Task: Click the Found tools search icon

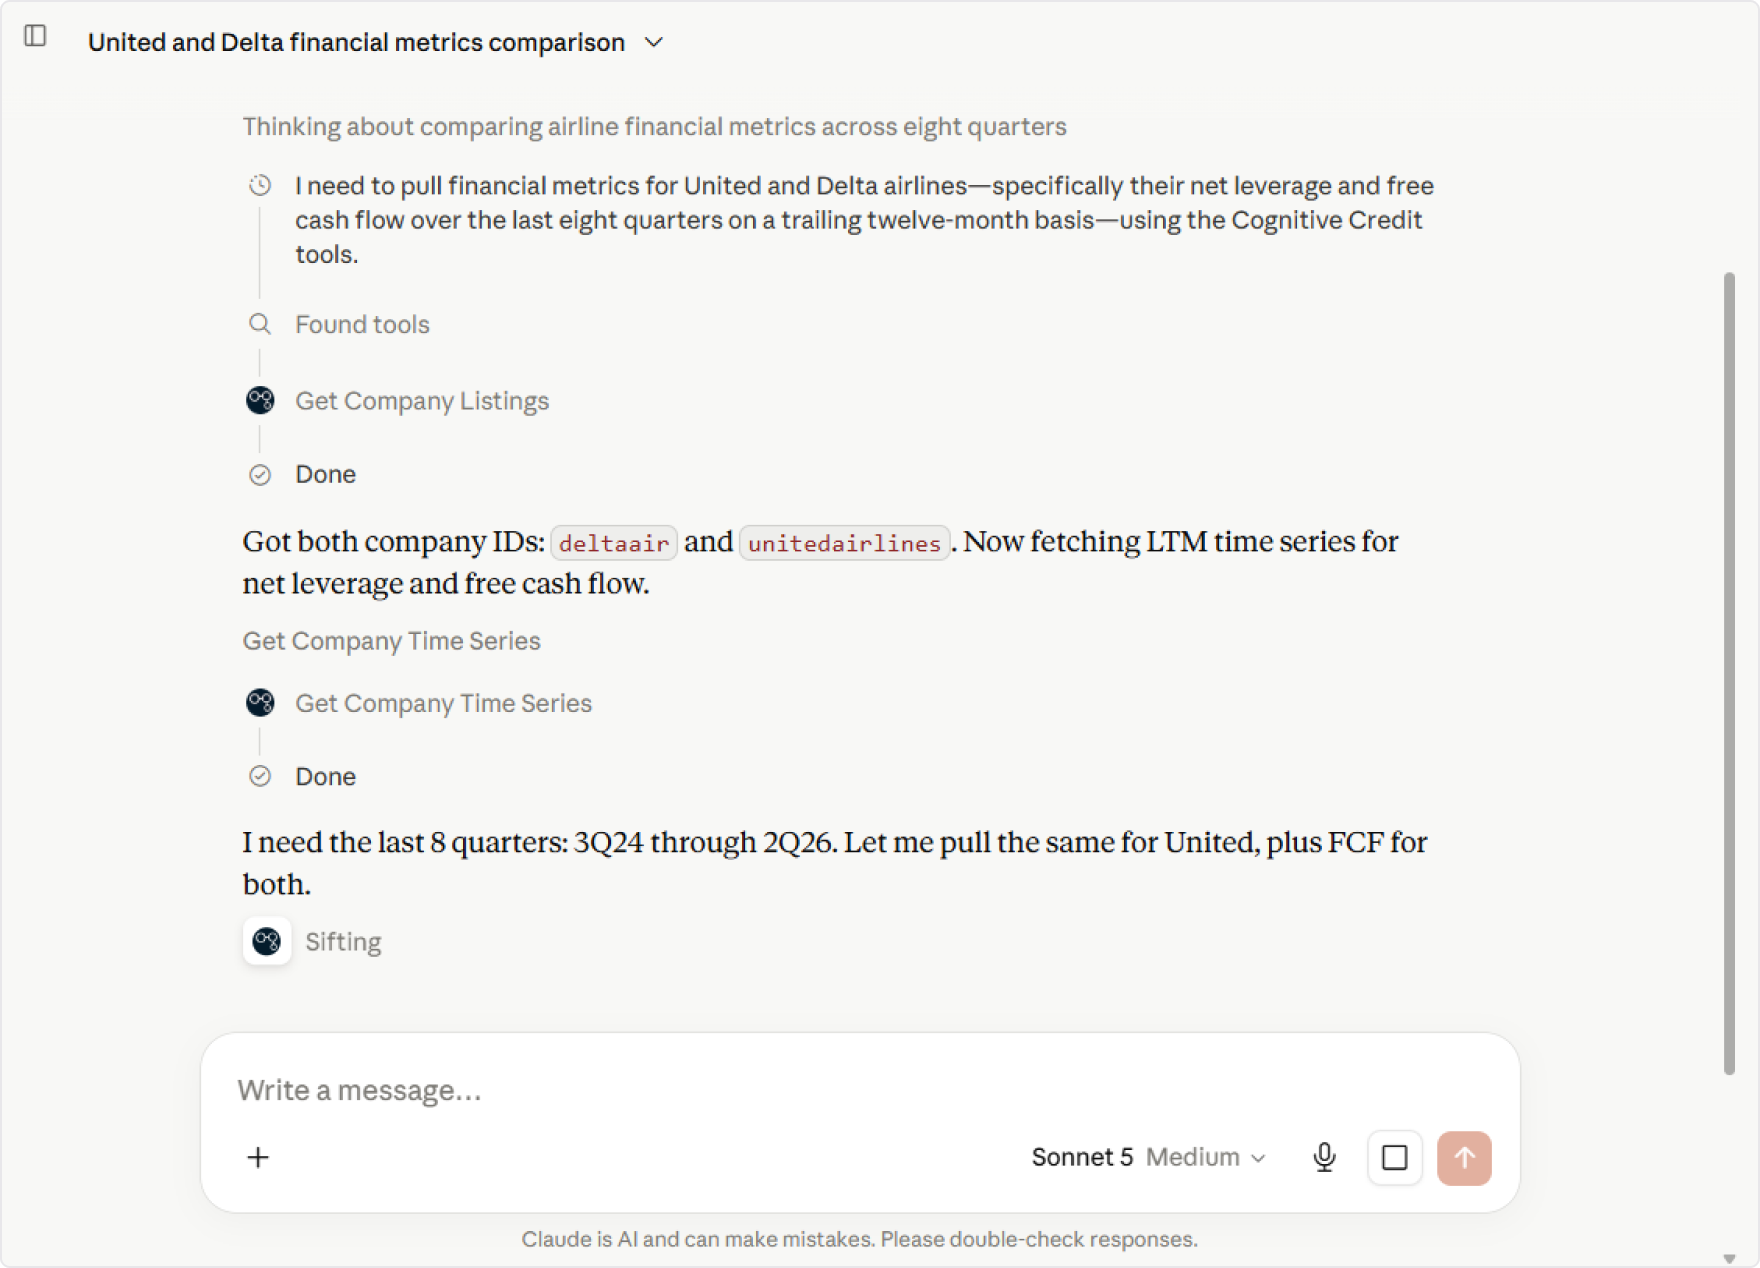Action: [x=260, y=324]
